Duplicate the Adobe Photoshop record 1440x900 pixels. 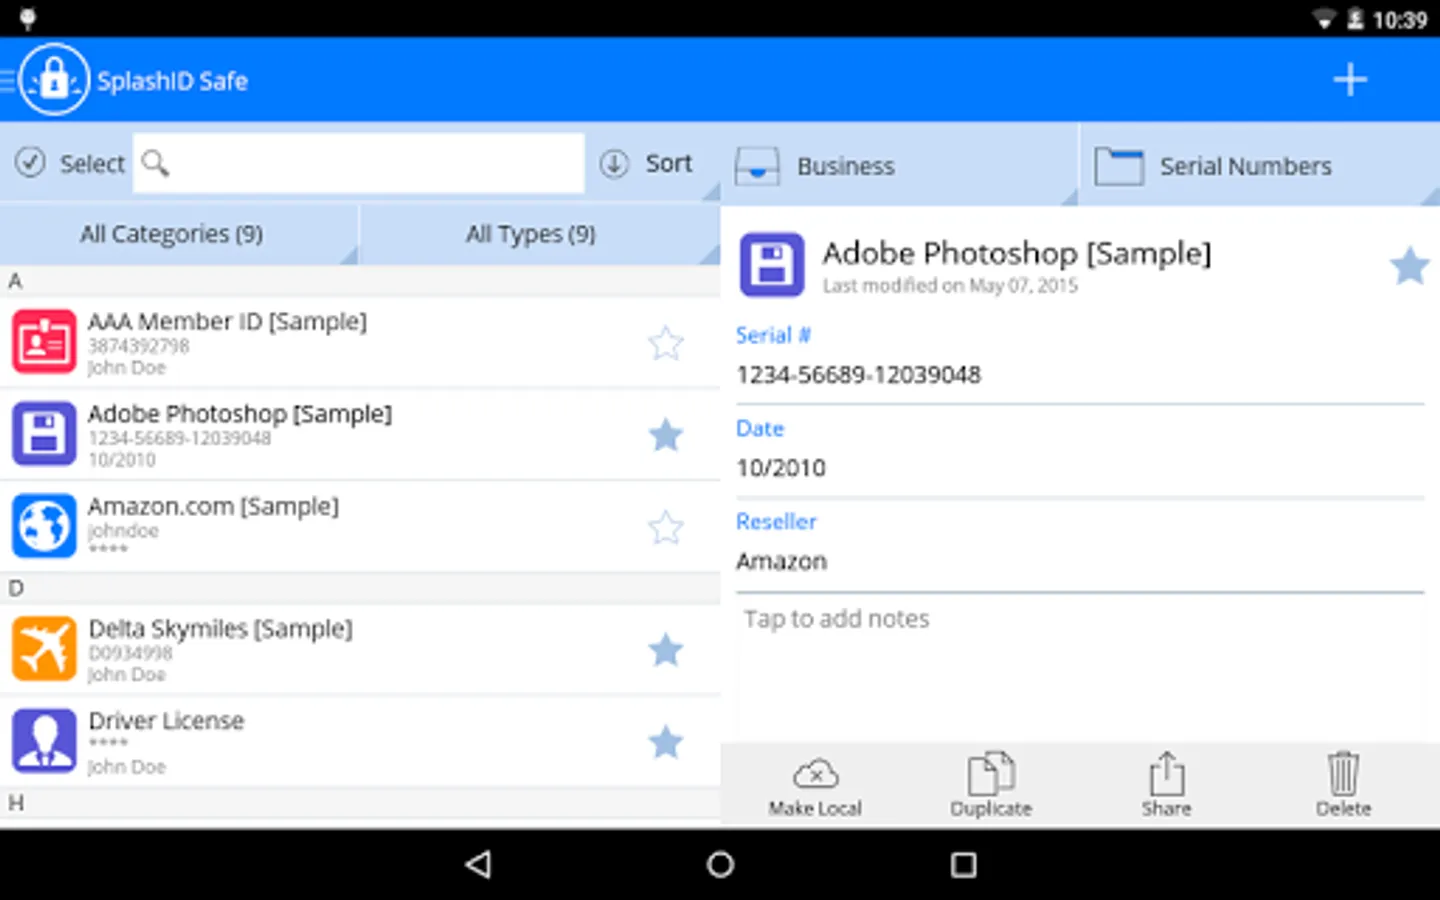coord(991,785)
